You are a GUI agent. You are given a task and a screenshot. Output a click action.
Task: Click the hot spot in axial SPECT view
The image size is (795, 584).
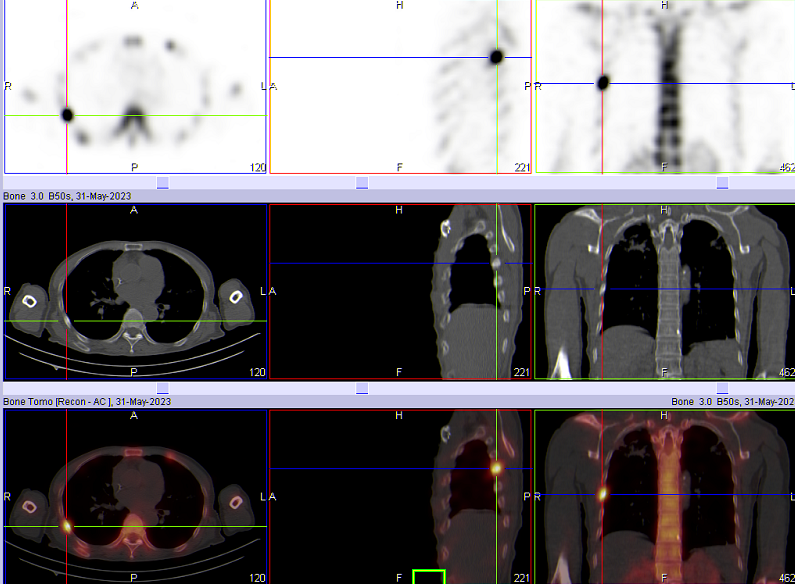pyautogui.click(x=67, y=115)
